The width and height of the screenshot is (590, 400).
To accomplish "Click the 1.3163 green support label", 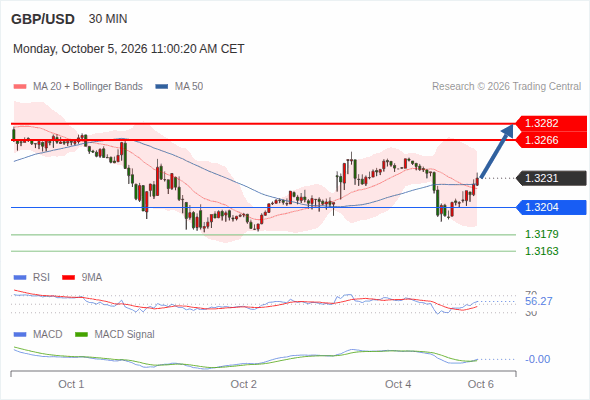I will 542,251.
